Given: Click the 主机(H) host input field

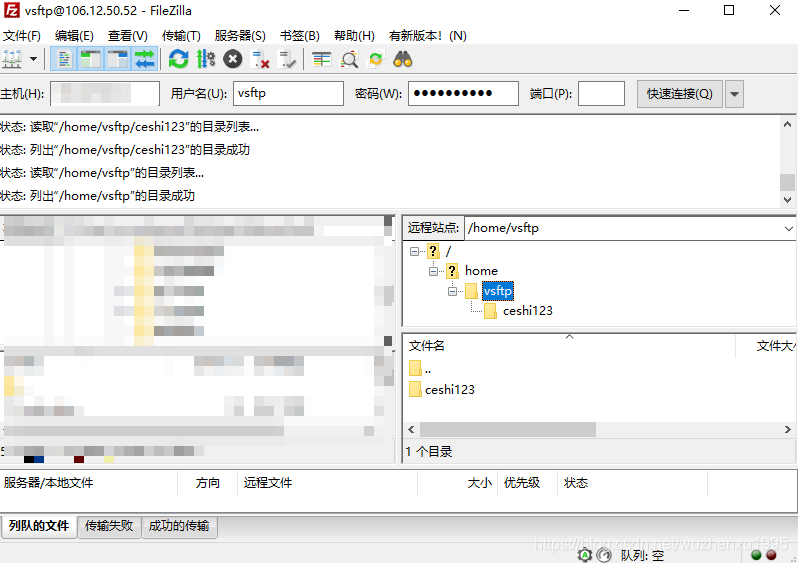Looking at the screenshot, I should point(105,94).
